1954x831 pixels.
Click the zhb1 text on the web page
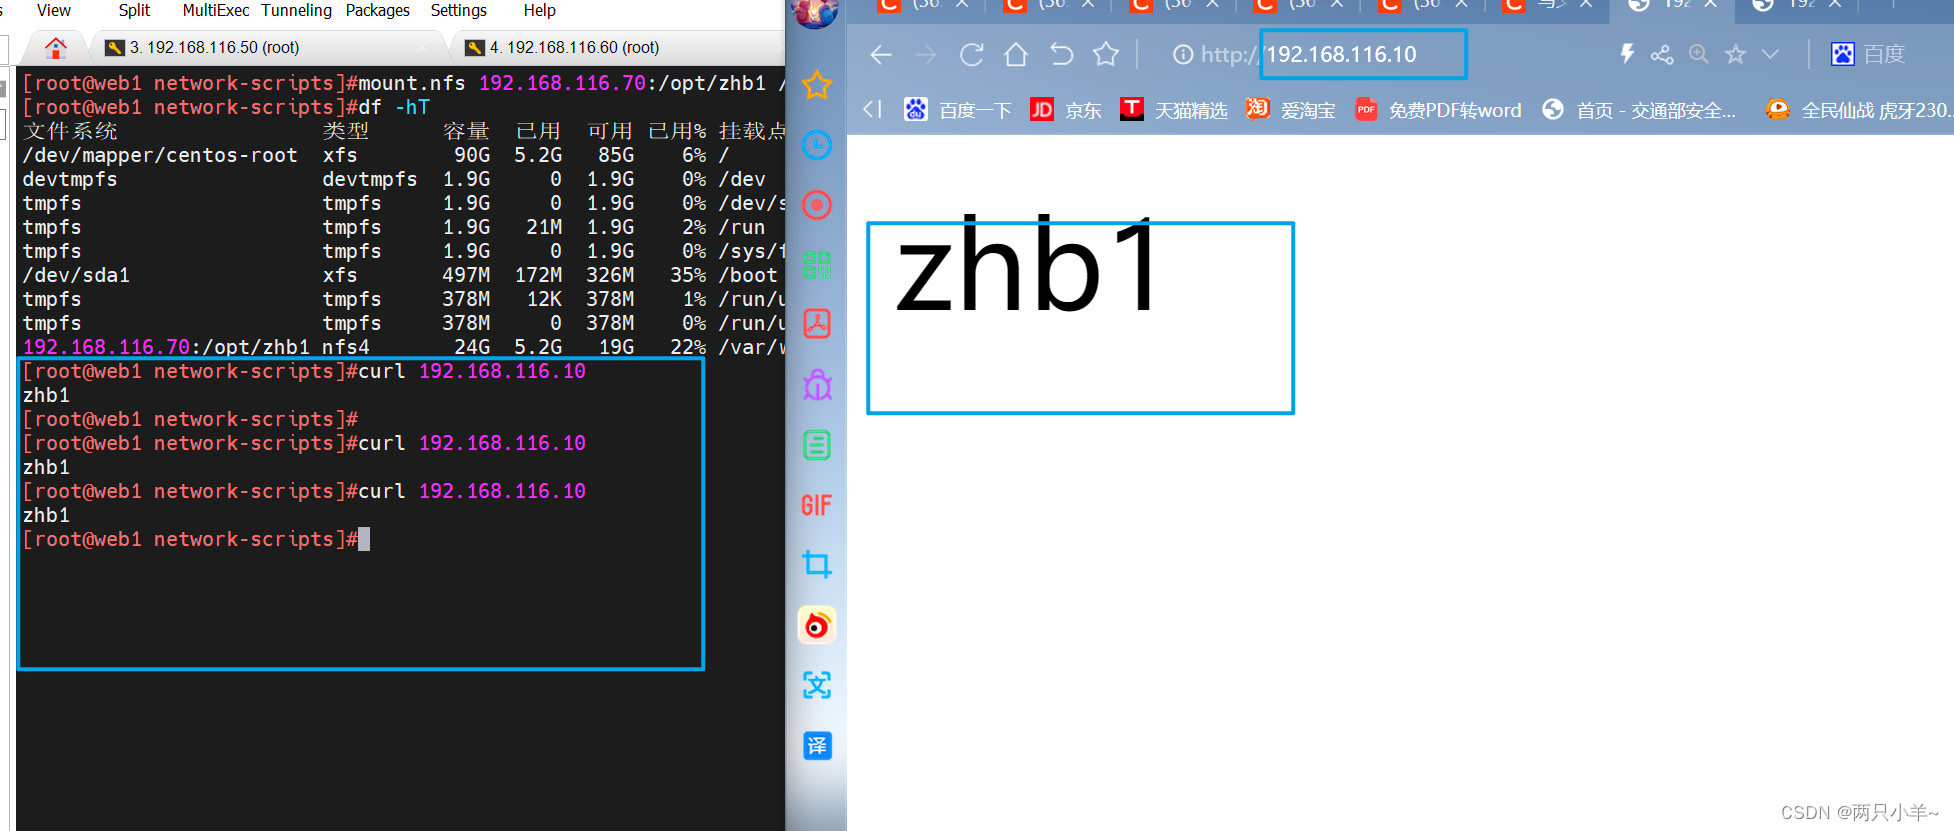(1028, 266)
